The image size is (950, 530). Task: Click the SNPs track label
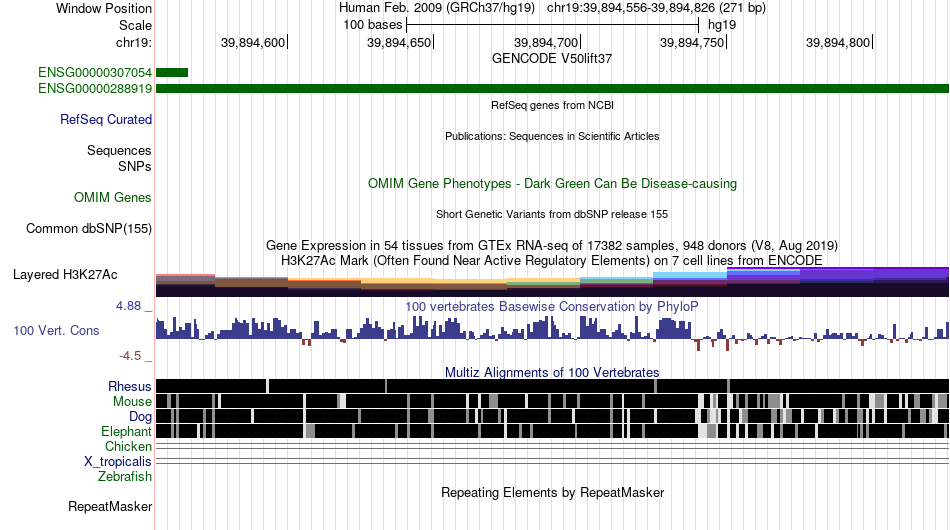pos(135,166)
